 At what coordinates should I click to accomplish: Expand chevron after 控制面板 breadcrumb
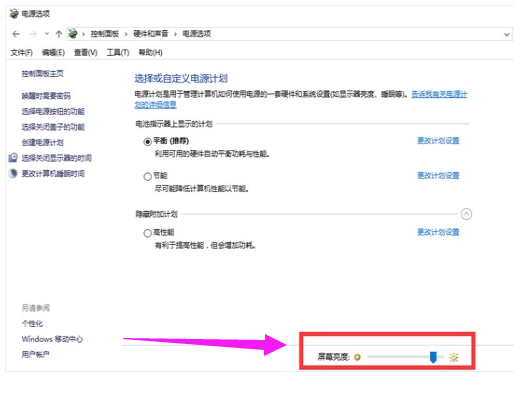pyautogui.click(x=126, y=34)
